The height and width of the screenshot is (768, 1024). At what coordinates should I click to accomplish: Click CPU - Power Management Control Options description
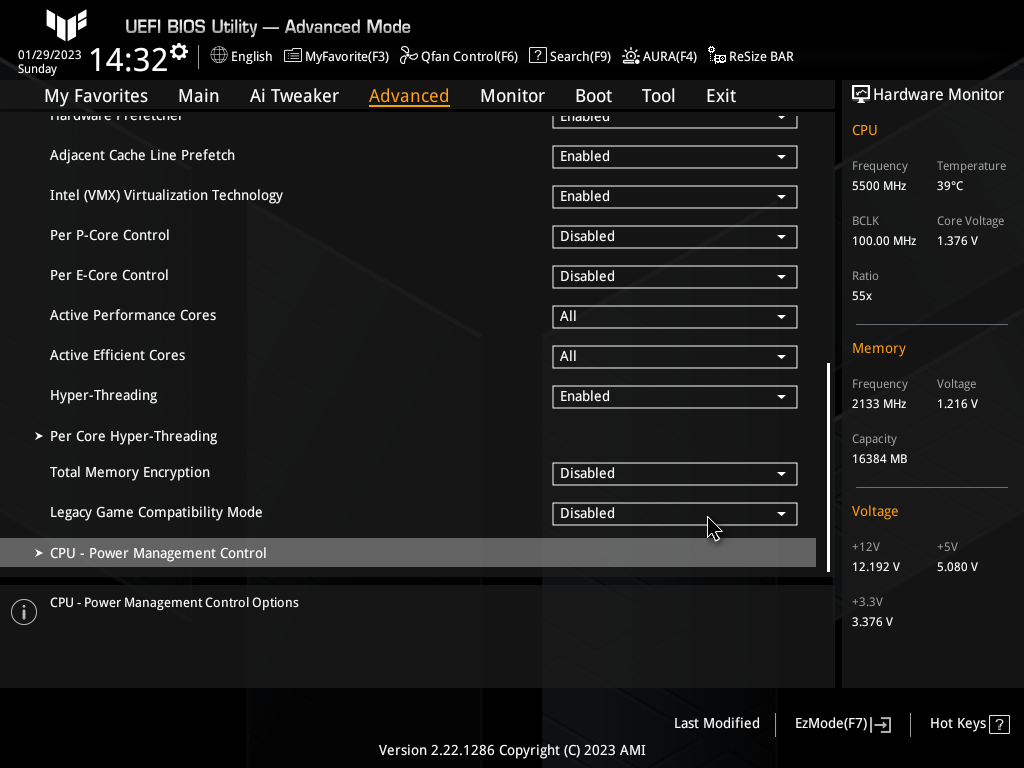click(x=174, y=603)
